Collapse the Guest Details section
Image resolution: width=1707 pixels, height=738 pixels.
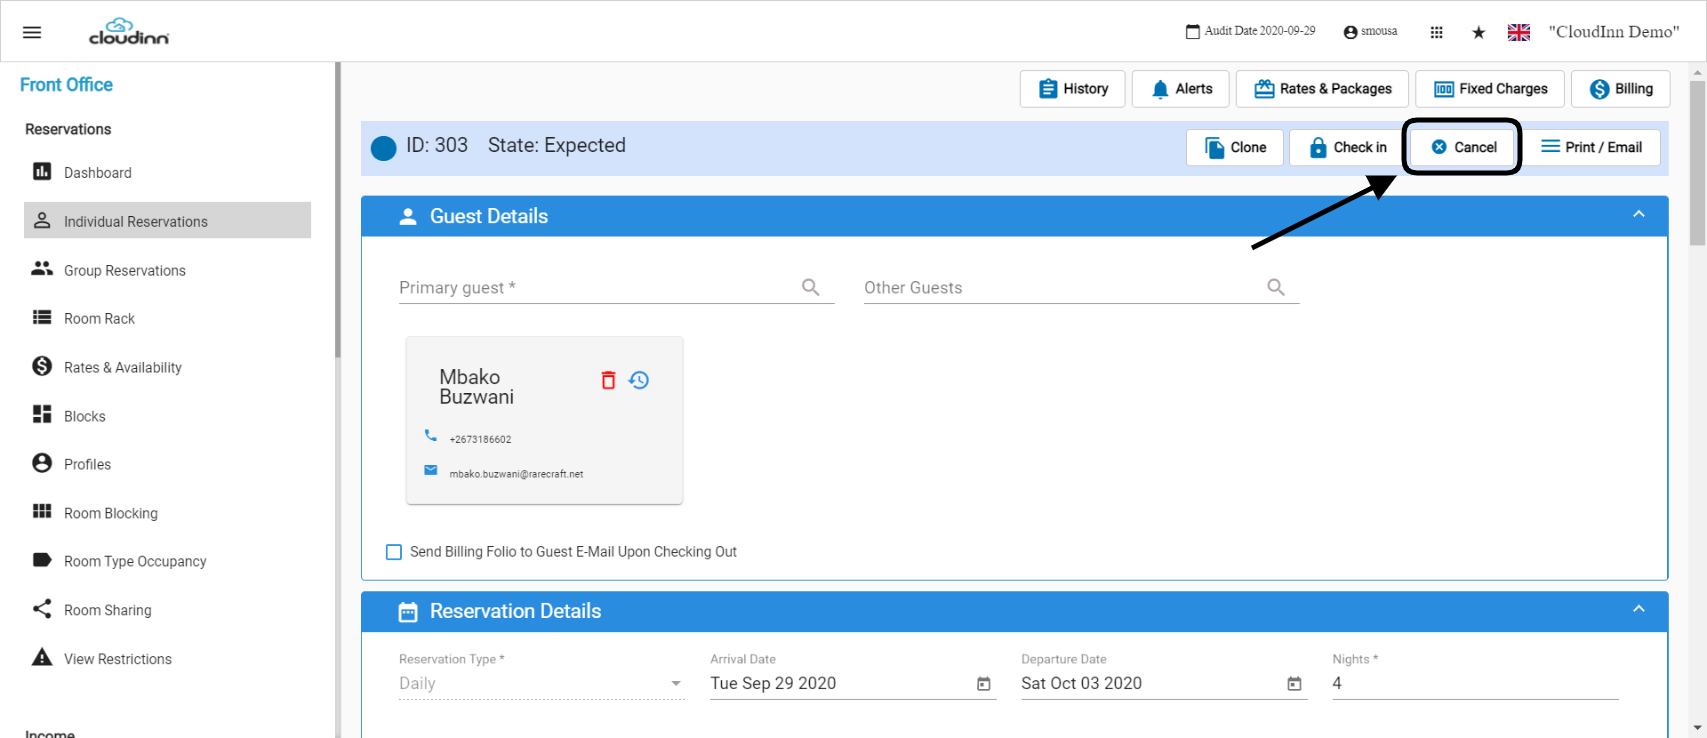click(x=1638, y=215)
